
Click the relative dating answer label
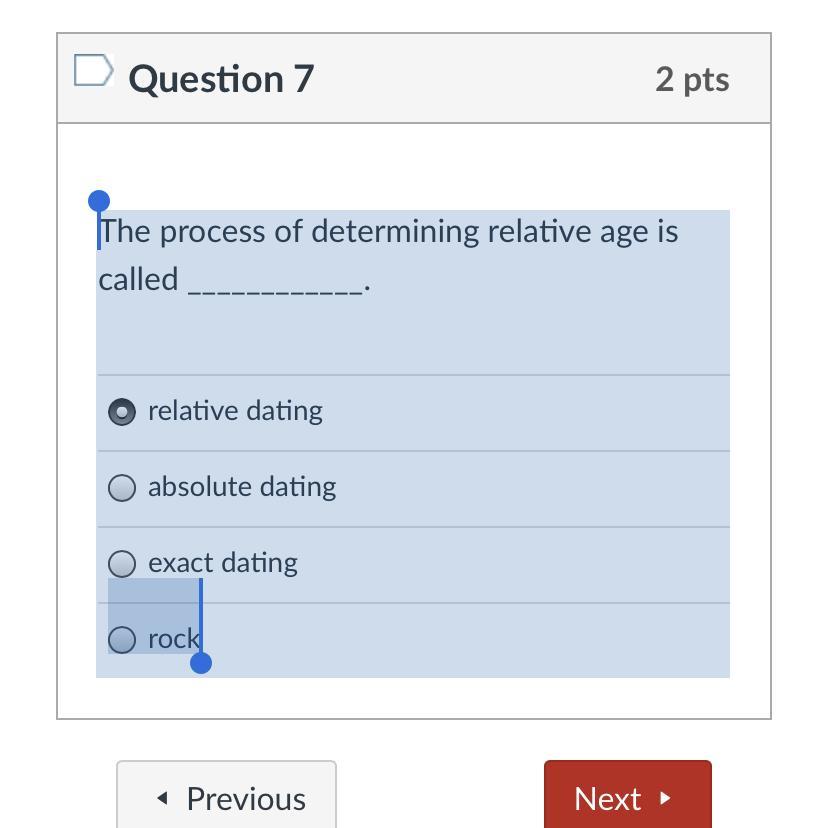tap(236, 411)
